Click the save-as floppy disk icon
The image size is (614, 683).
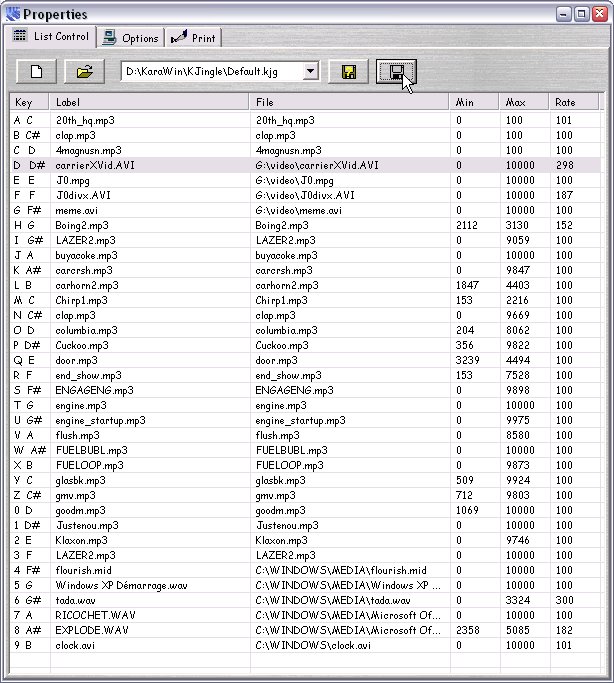point(396,71)
